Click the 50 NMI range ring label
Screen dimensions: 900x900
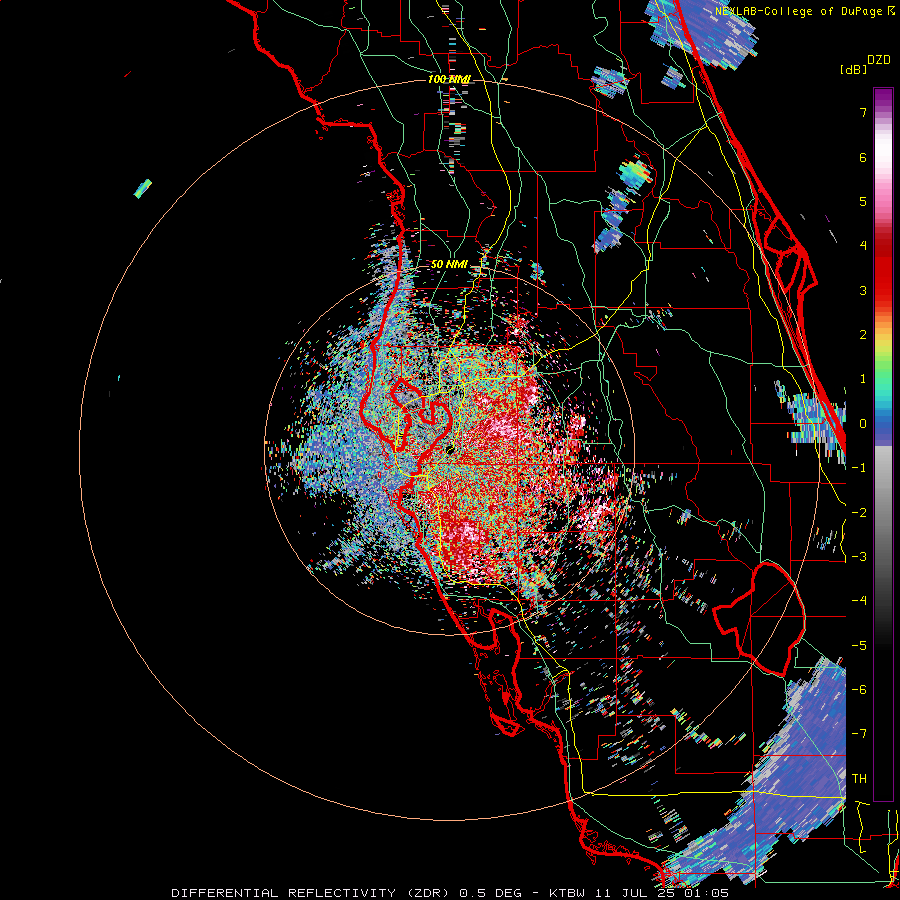[449, 265]
